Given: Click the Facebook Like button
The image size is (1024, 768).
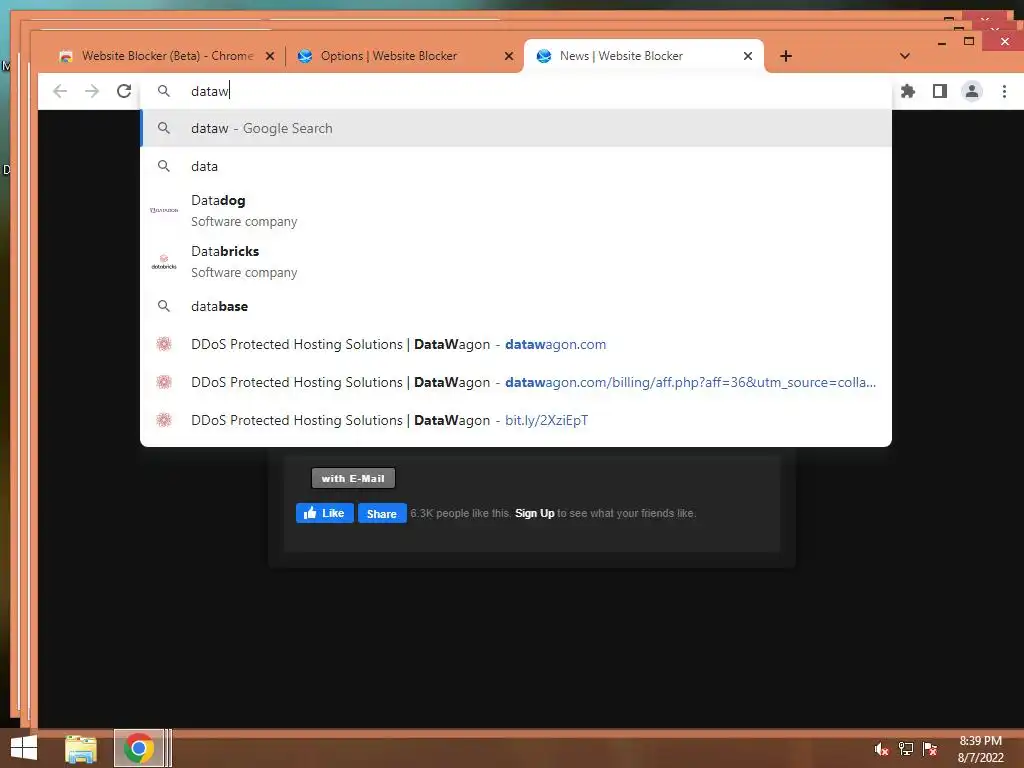Looking at the screenshot, I should (325, 513).
